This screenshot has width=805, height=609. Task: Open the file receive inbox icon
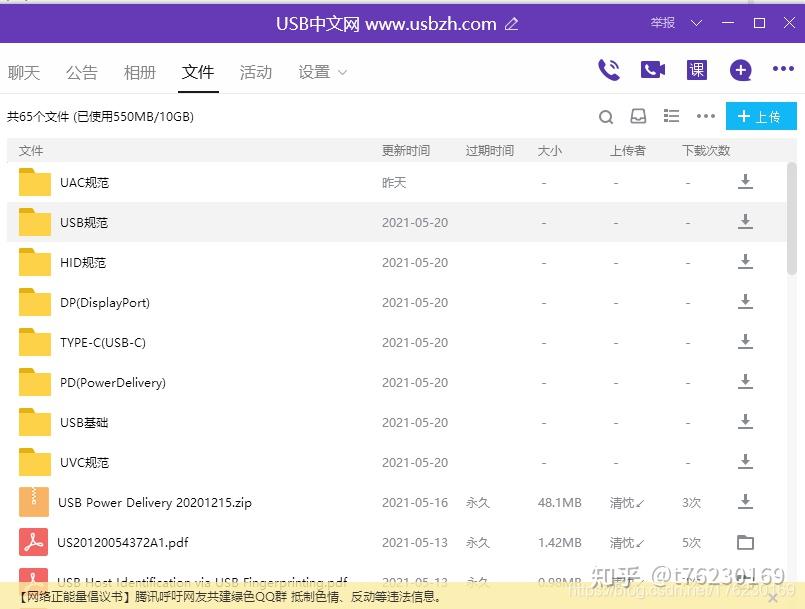tap(638, 116)
